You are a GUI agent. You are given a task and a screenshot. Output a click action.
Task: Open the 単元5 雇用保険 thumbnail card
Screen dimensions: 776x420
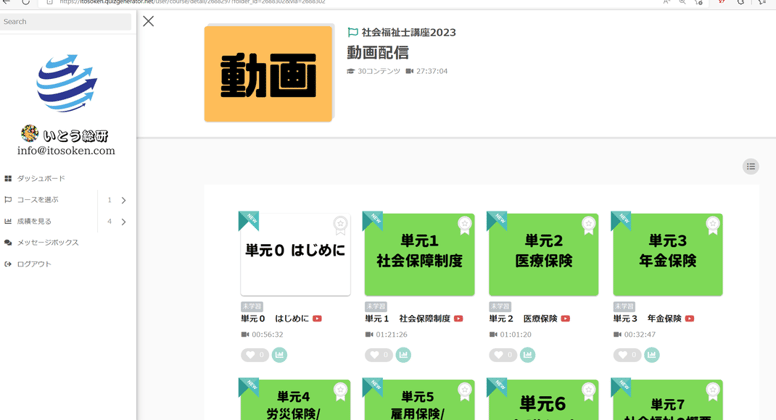pyautogui.click(x=420, y=400)
